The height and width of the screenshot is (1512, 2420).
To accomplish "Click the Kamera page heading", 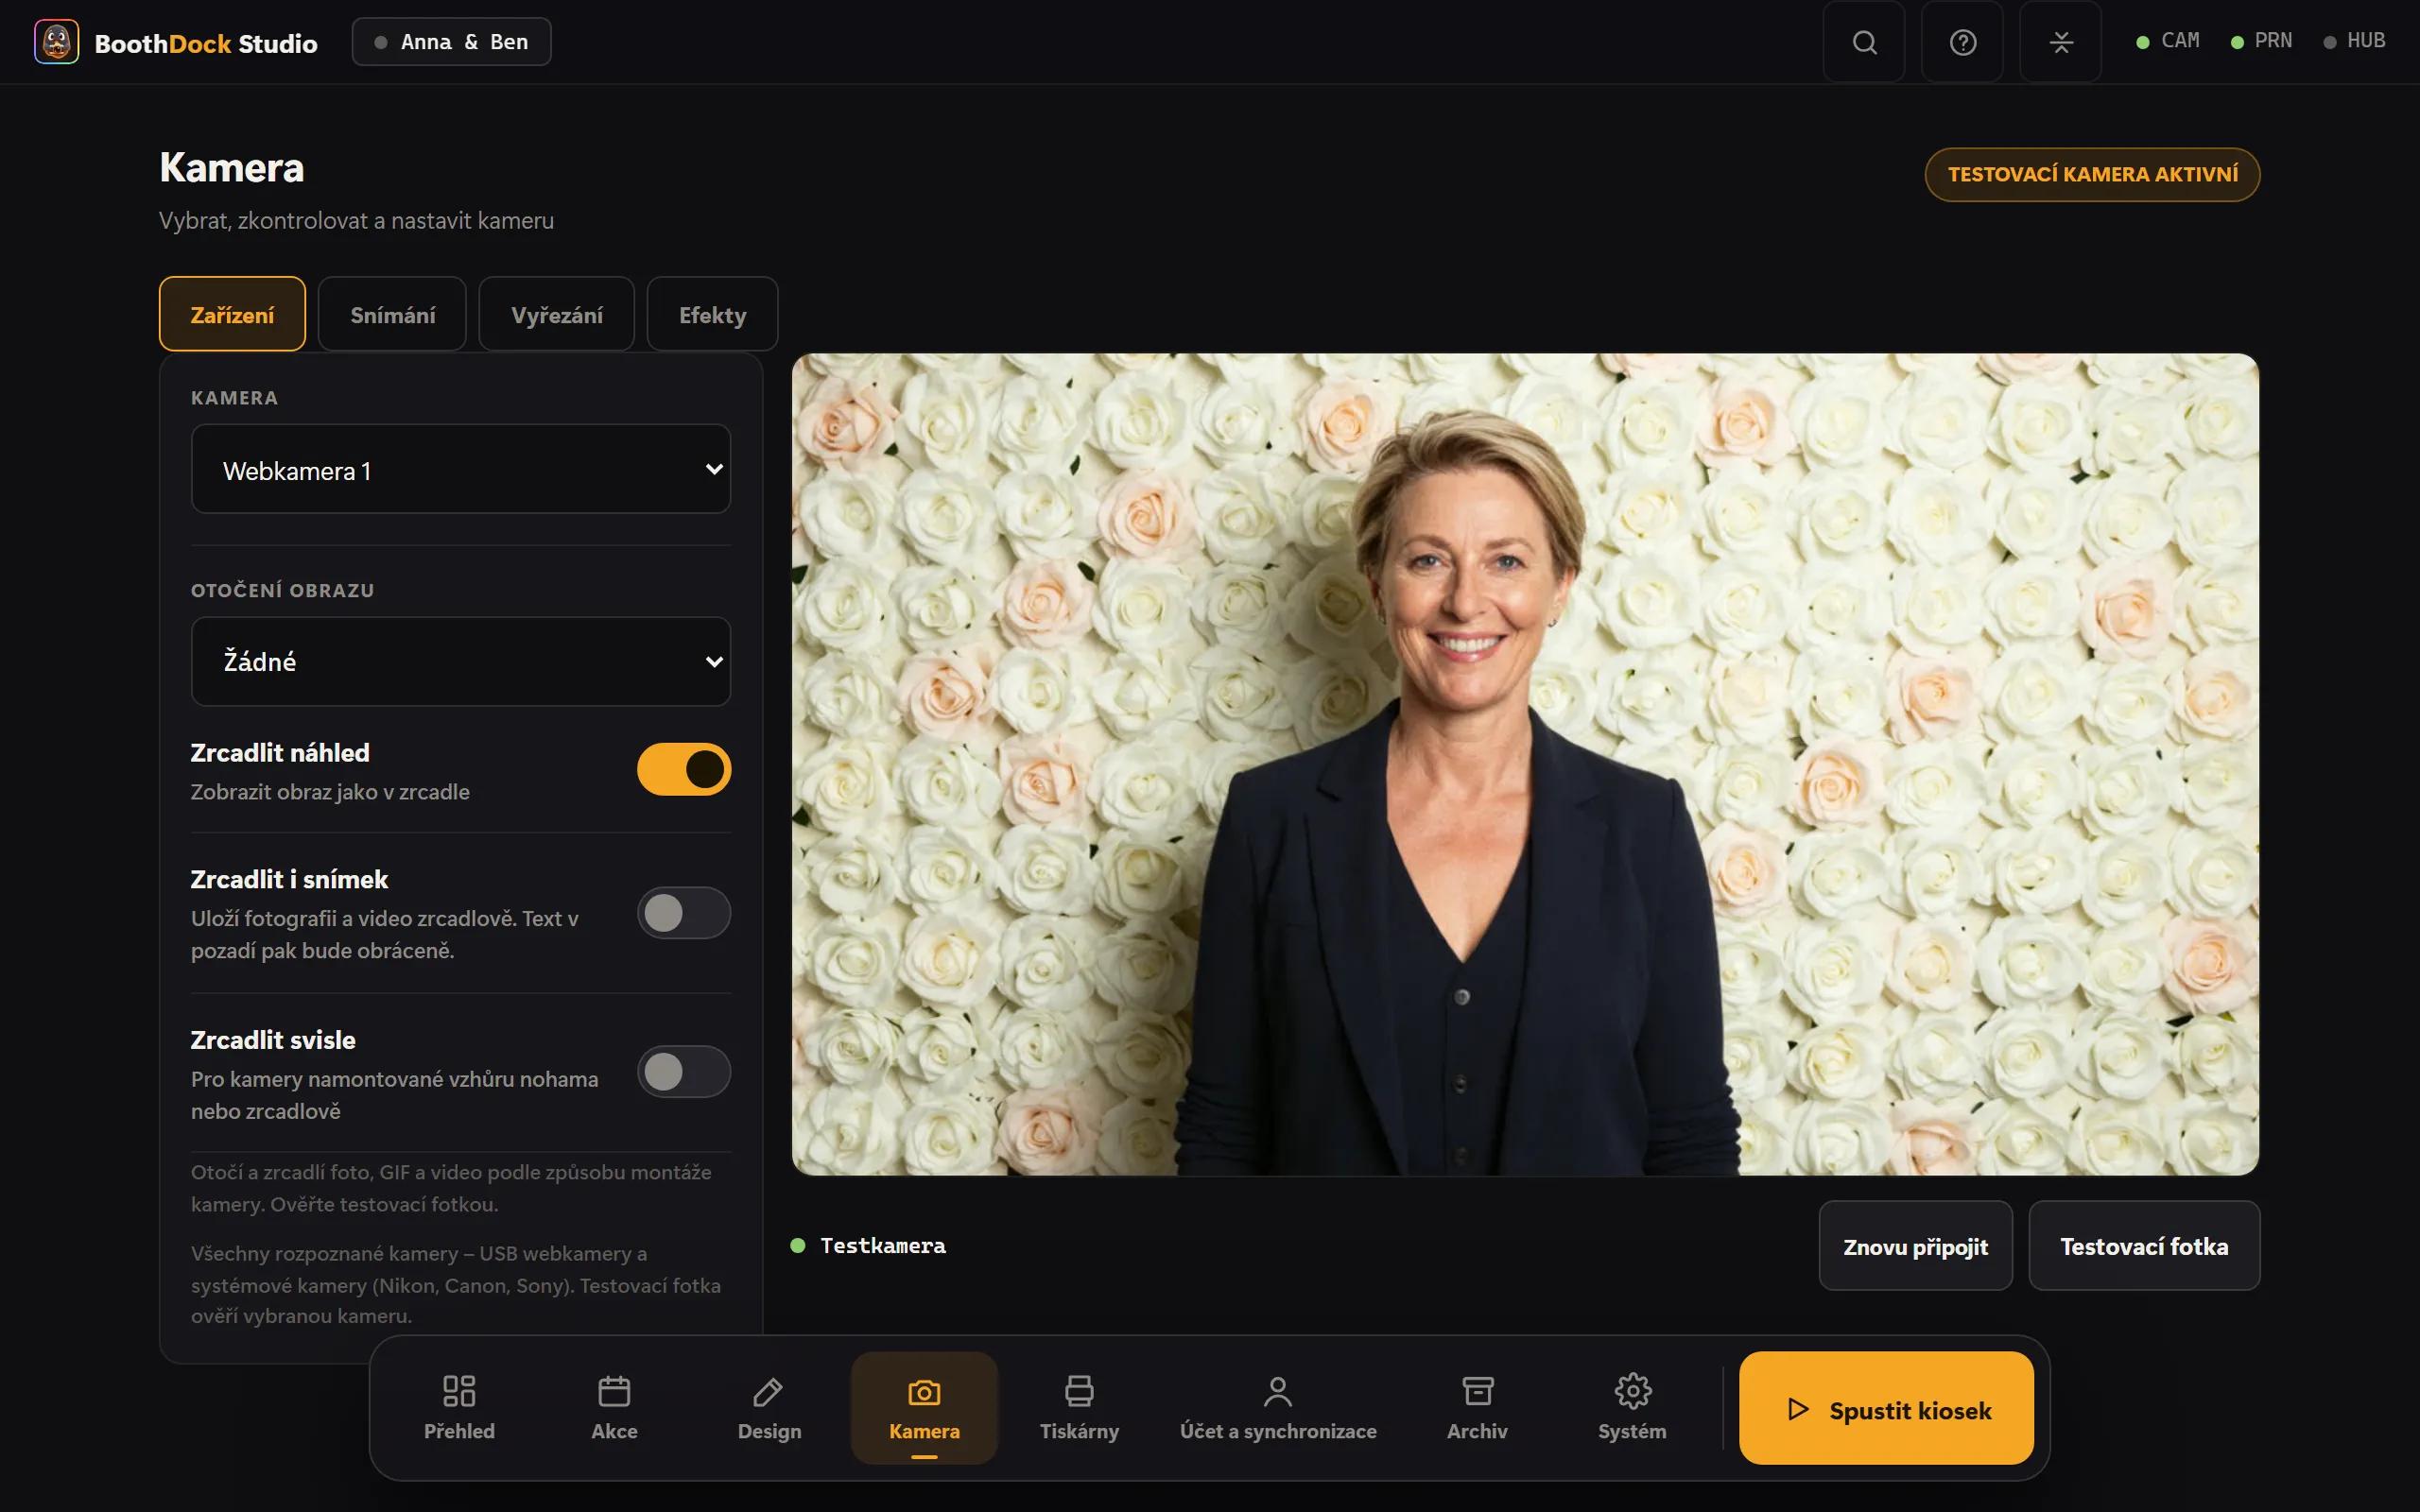I will (231, 167).
